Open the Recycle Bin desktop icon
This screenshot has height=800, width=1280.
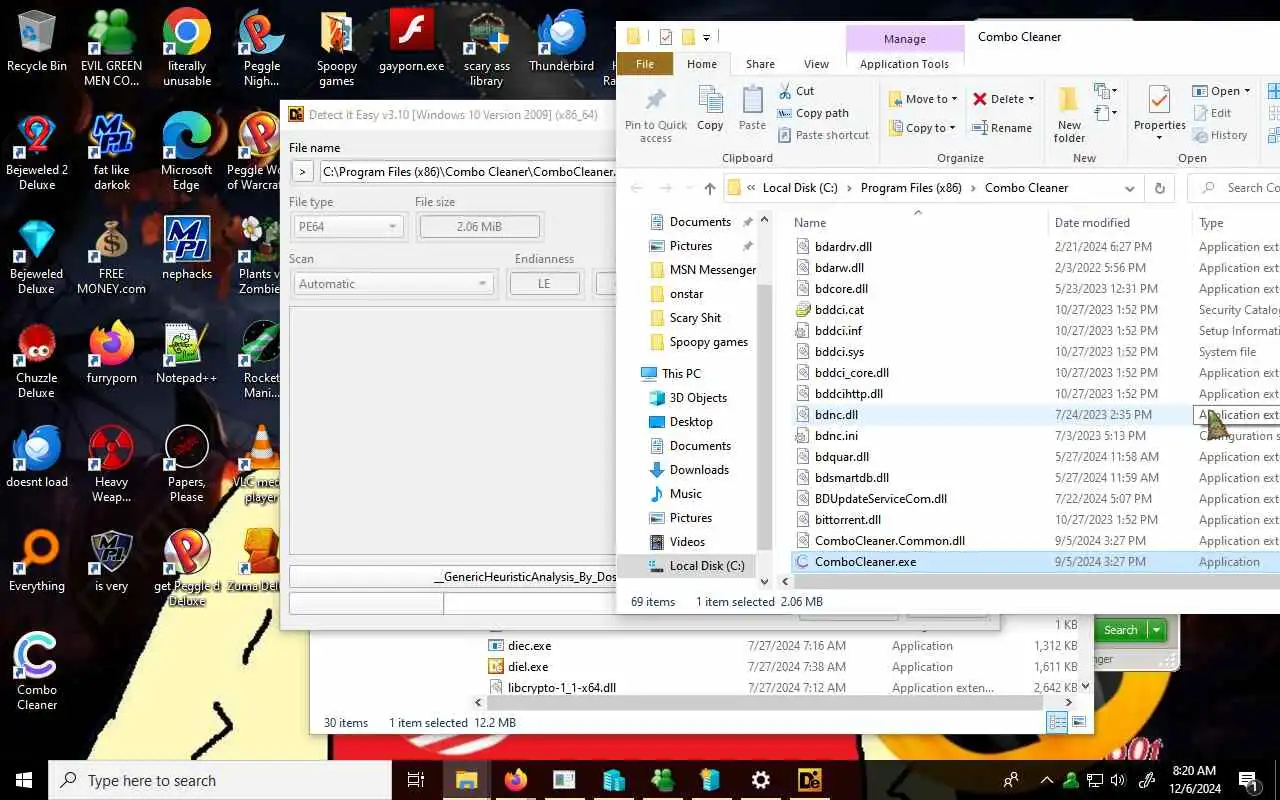(x=37, y=42)
